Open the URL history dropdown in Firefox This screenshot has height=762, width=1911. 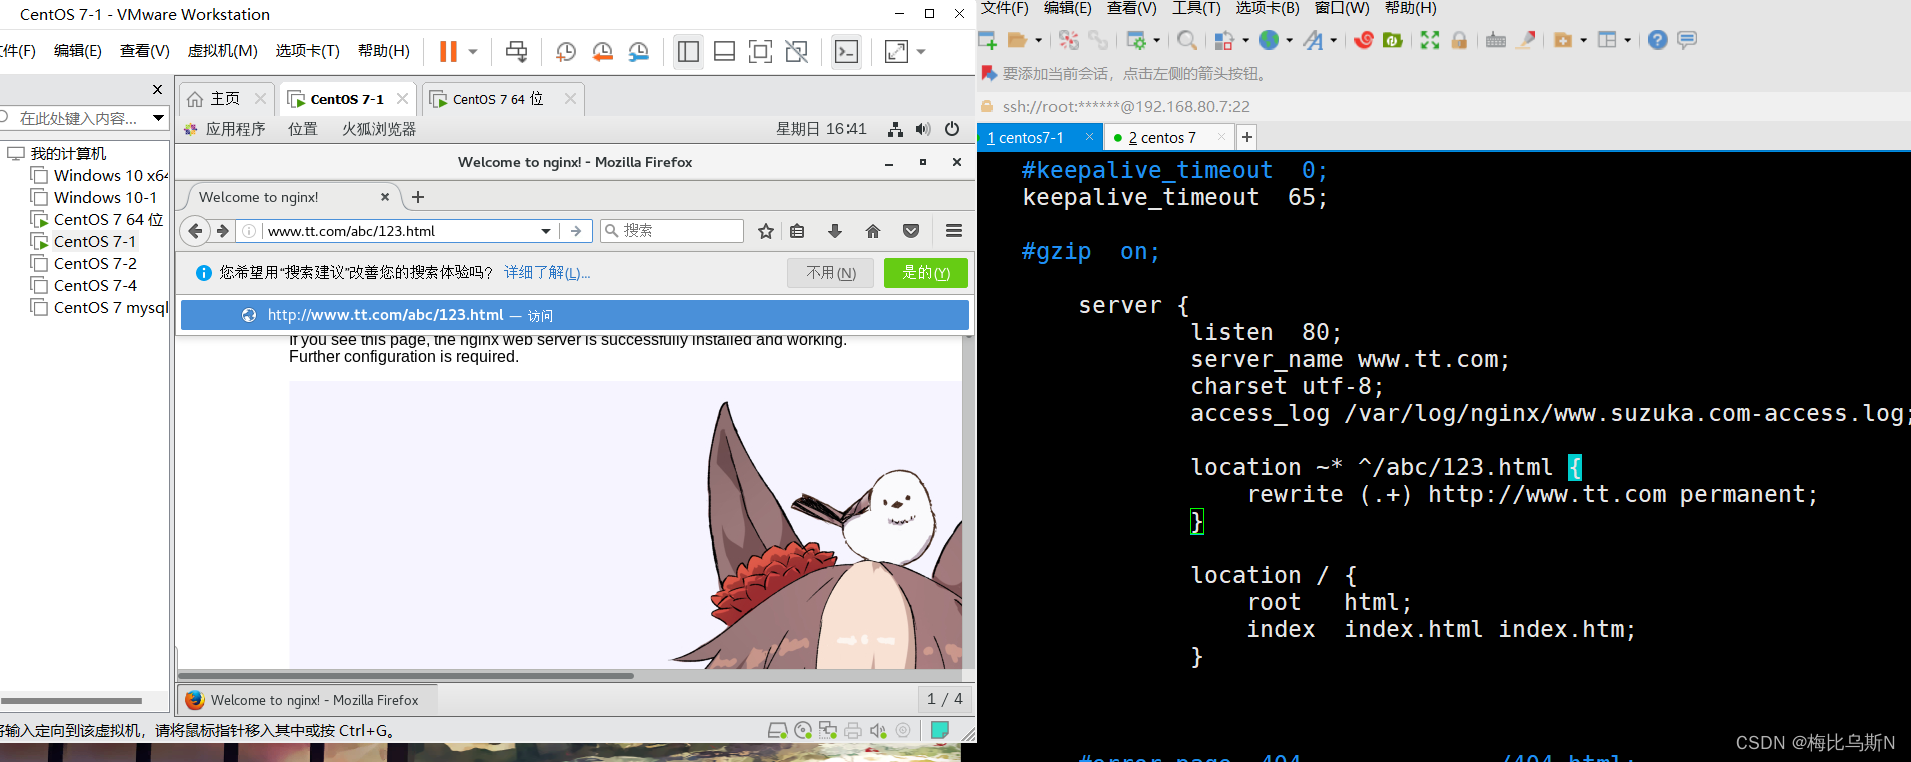546,231
